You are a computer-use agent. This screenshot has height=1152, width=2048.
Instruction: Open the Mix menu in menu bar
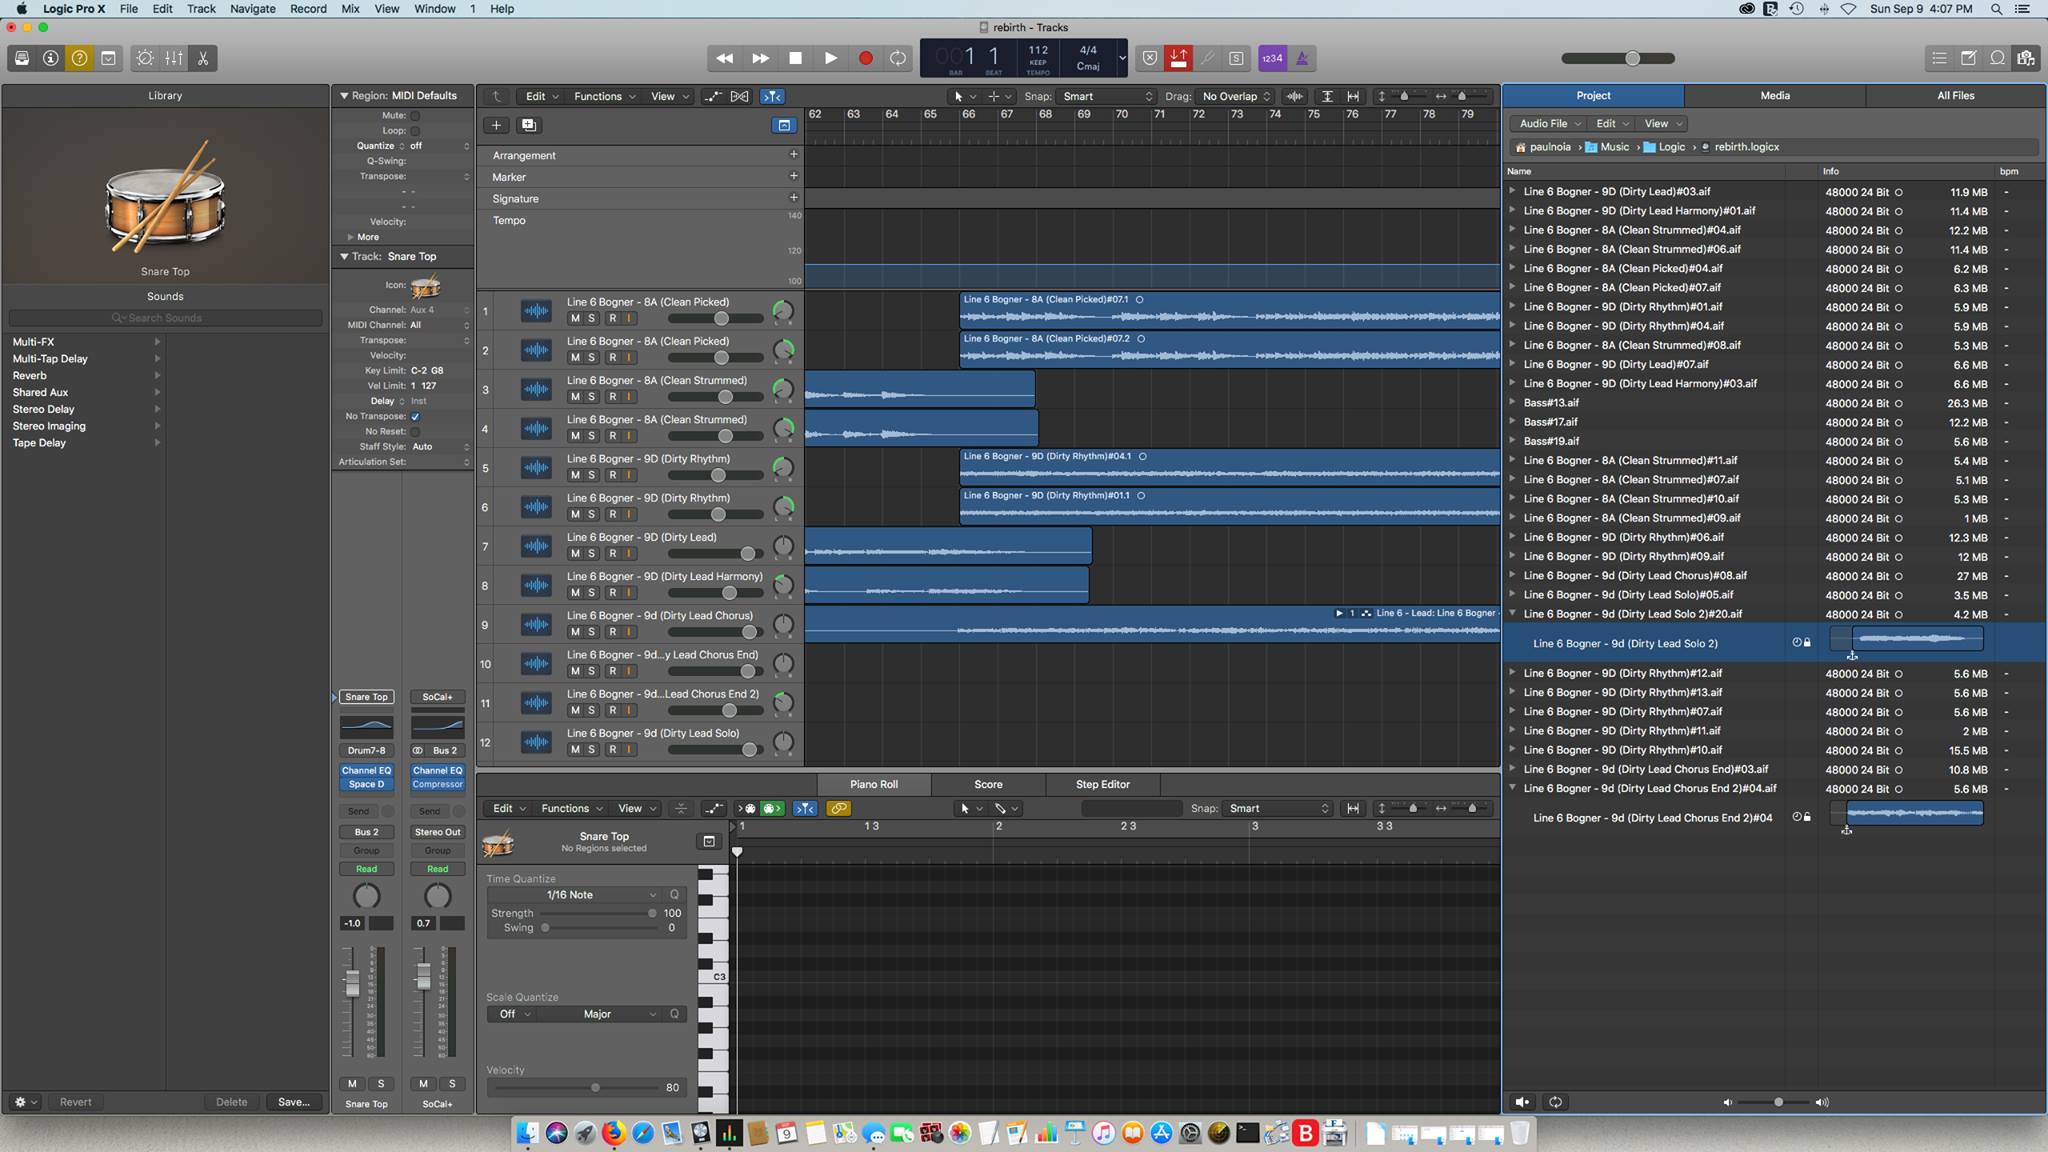(x=350, y=9)
